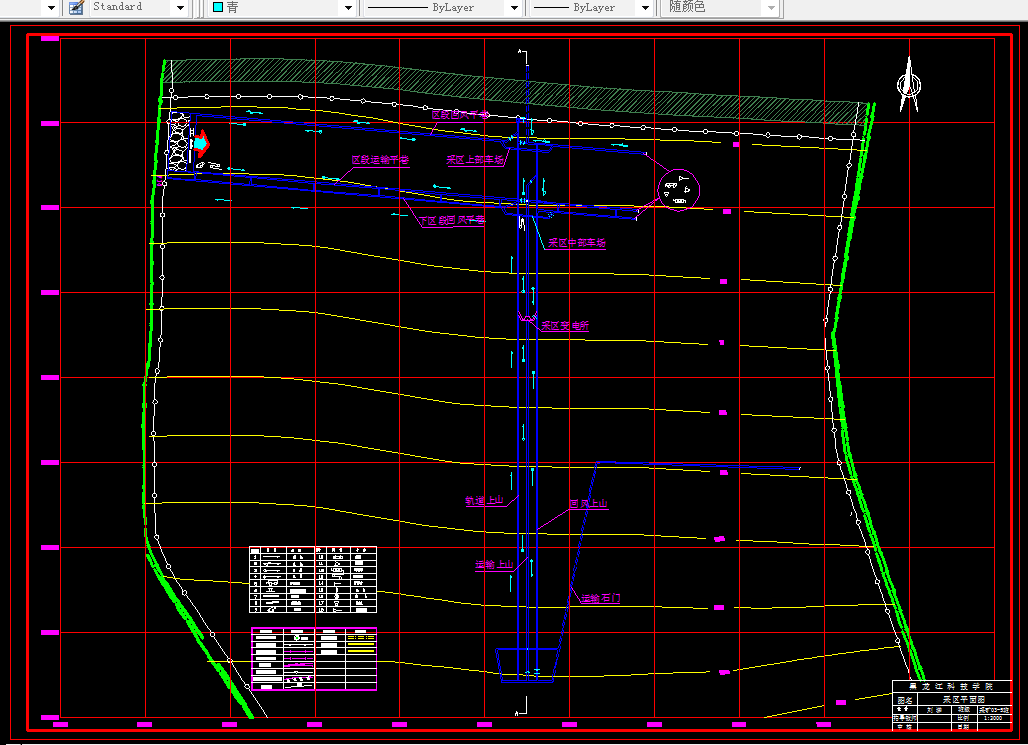The width and height of the screenshot is (1028, 745).
Task: Select the white legend table
Action: 313,580
